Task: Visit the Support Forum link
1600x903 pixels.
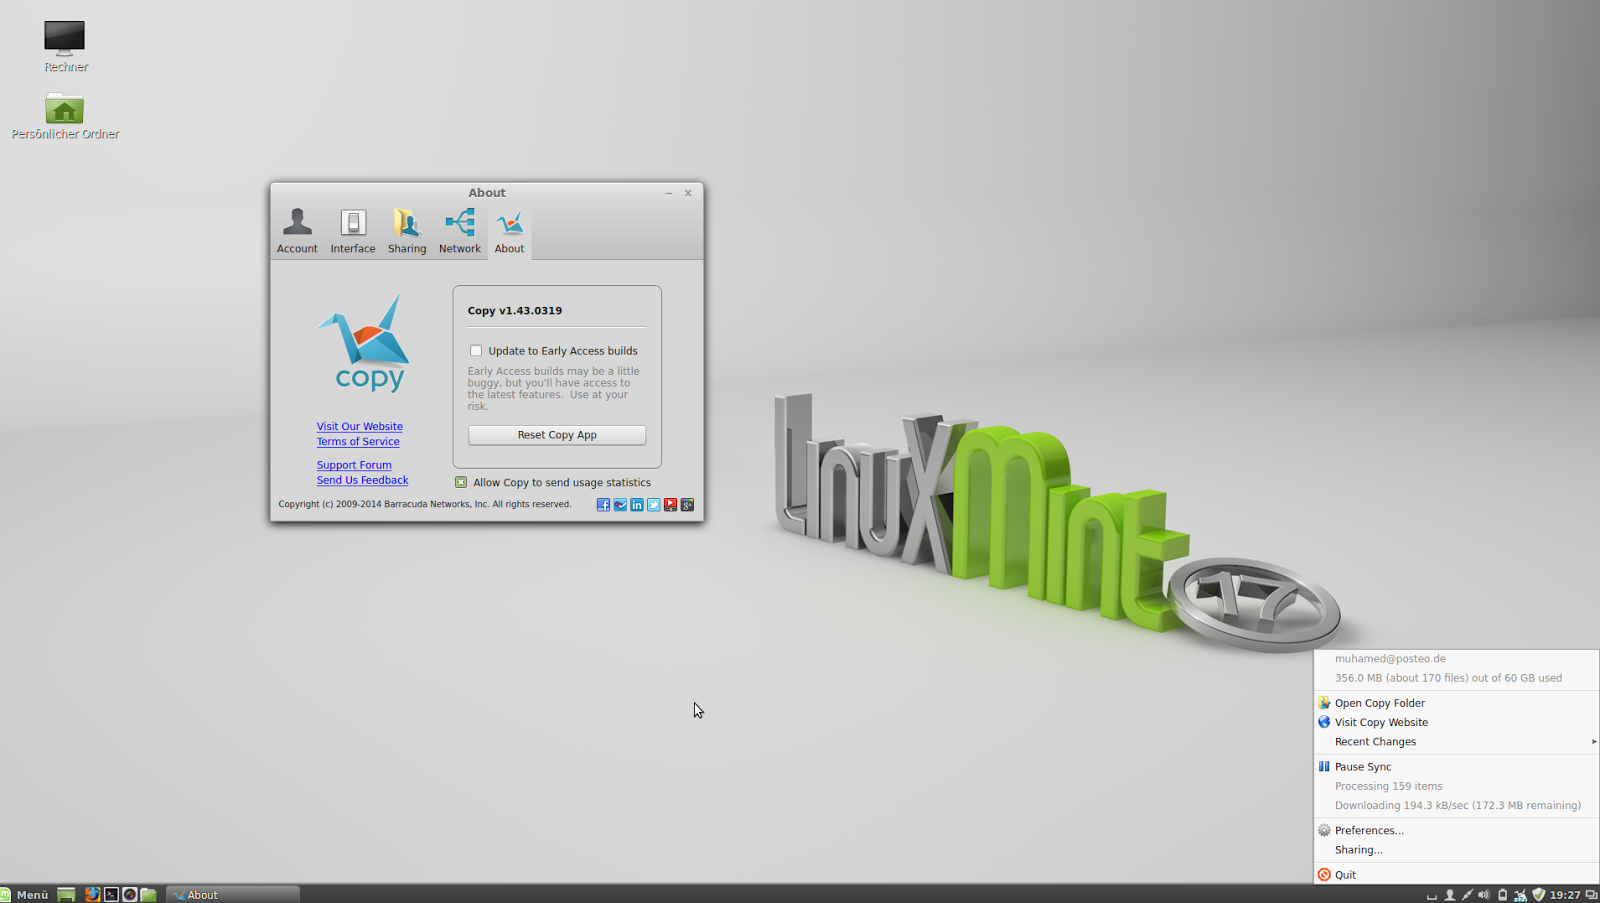Action: (x=354, y=465)
